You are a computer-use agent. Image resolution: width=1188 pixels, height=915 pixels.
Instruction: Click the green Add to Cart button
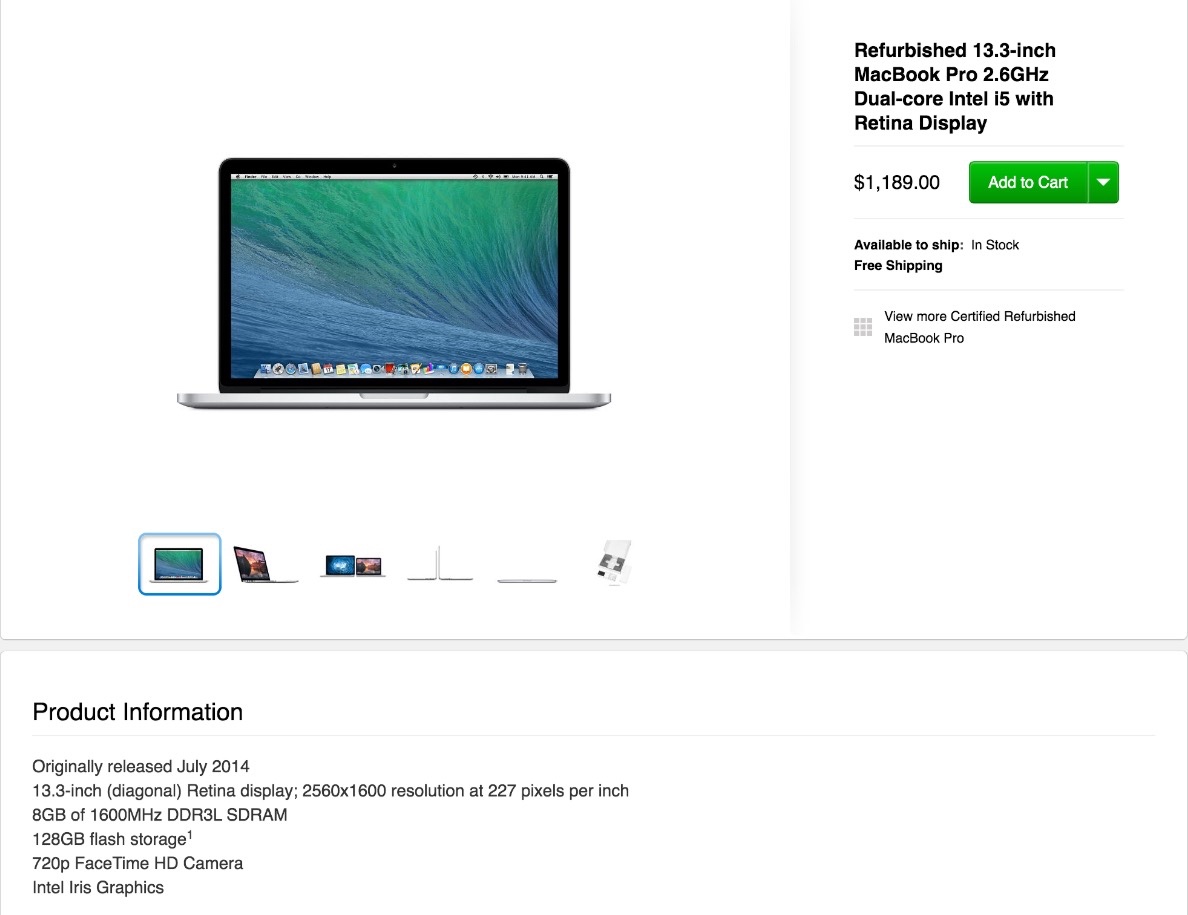[x=1028, y=183]
